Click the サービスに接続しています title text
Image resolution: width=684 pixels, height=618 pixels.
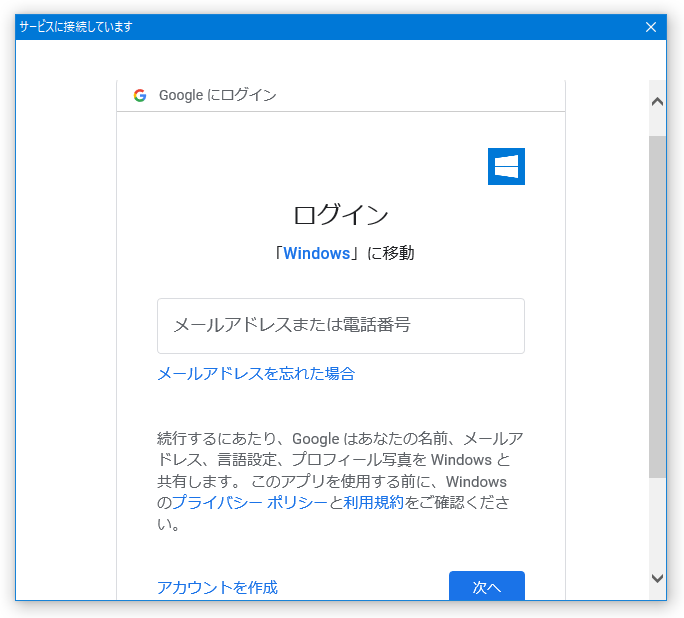pyautogui.click(x=76, y=27)
